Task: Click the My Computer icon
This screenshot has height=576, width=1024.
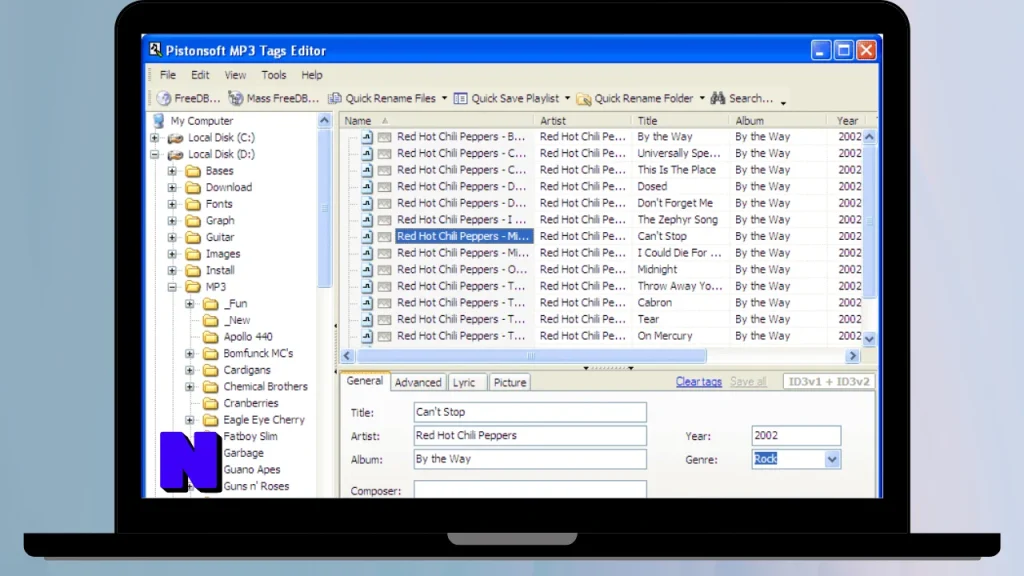Action: tap(159, 121)
